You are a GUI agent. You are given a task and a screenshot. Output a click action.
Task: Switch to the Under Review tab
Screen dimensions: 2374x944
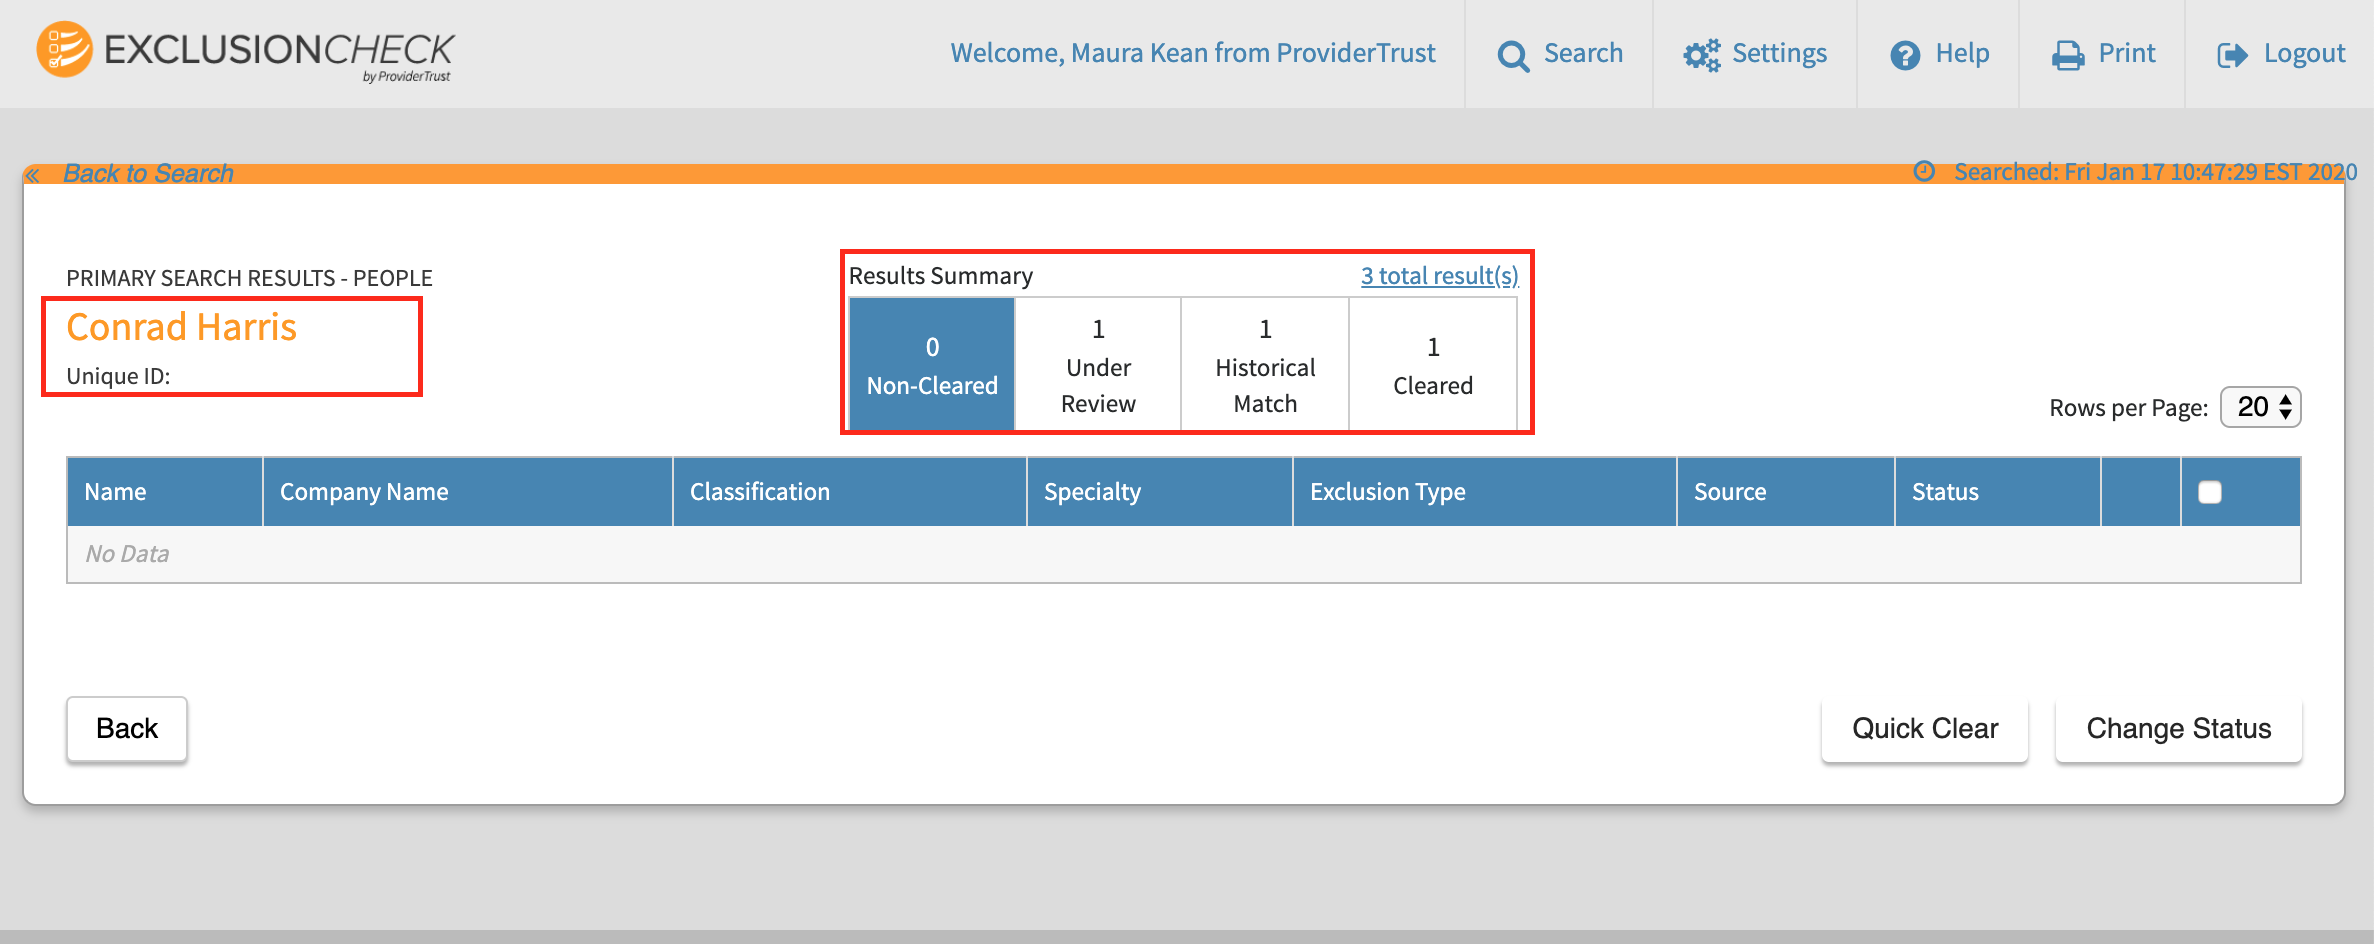click(1098, 365)
